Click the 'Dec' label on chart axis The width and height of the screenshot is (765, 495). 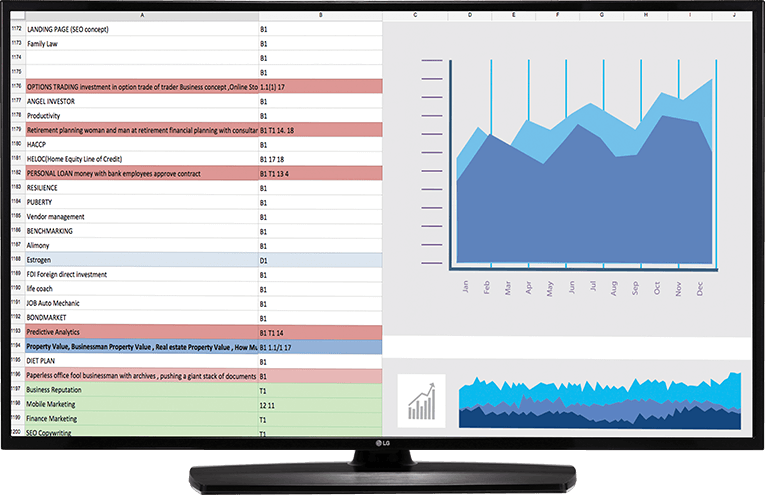coord(700,288)
